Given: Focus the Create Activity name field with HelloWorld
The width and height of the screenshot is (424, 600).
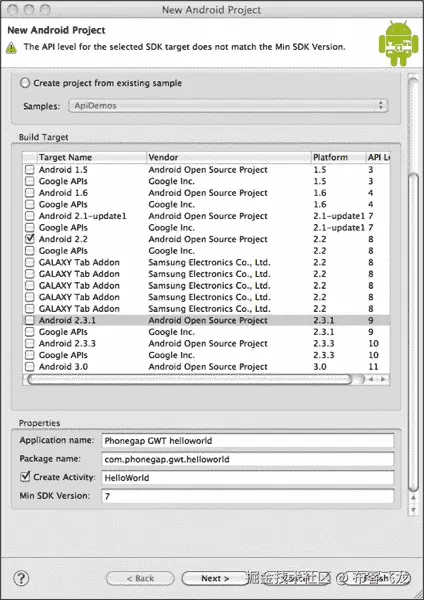Looking at the screenshot, I should [248, 478].
